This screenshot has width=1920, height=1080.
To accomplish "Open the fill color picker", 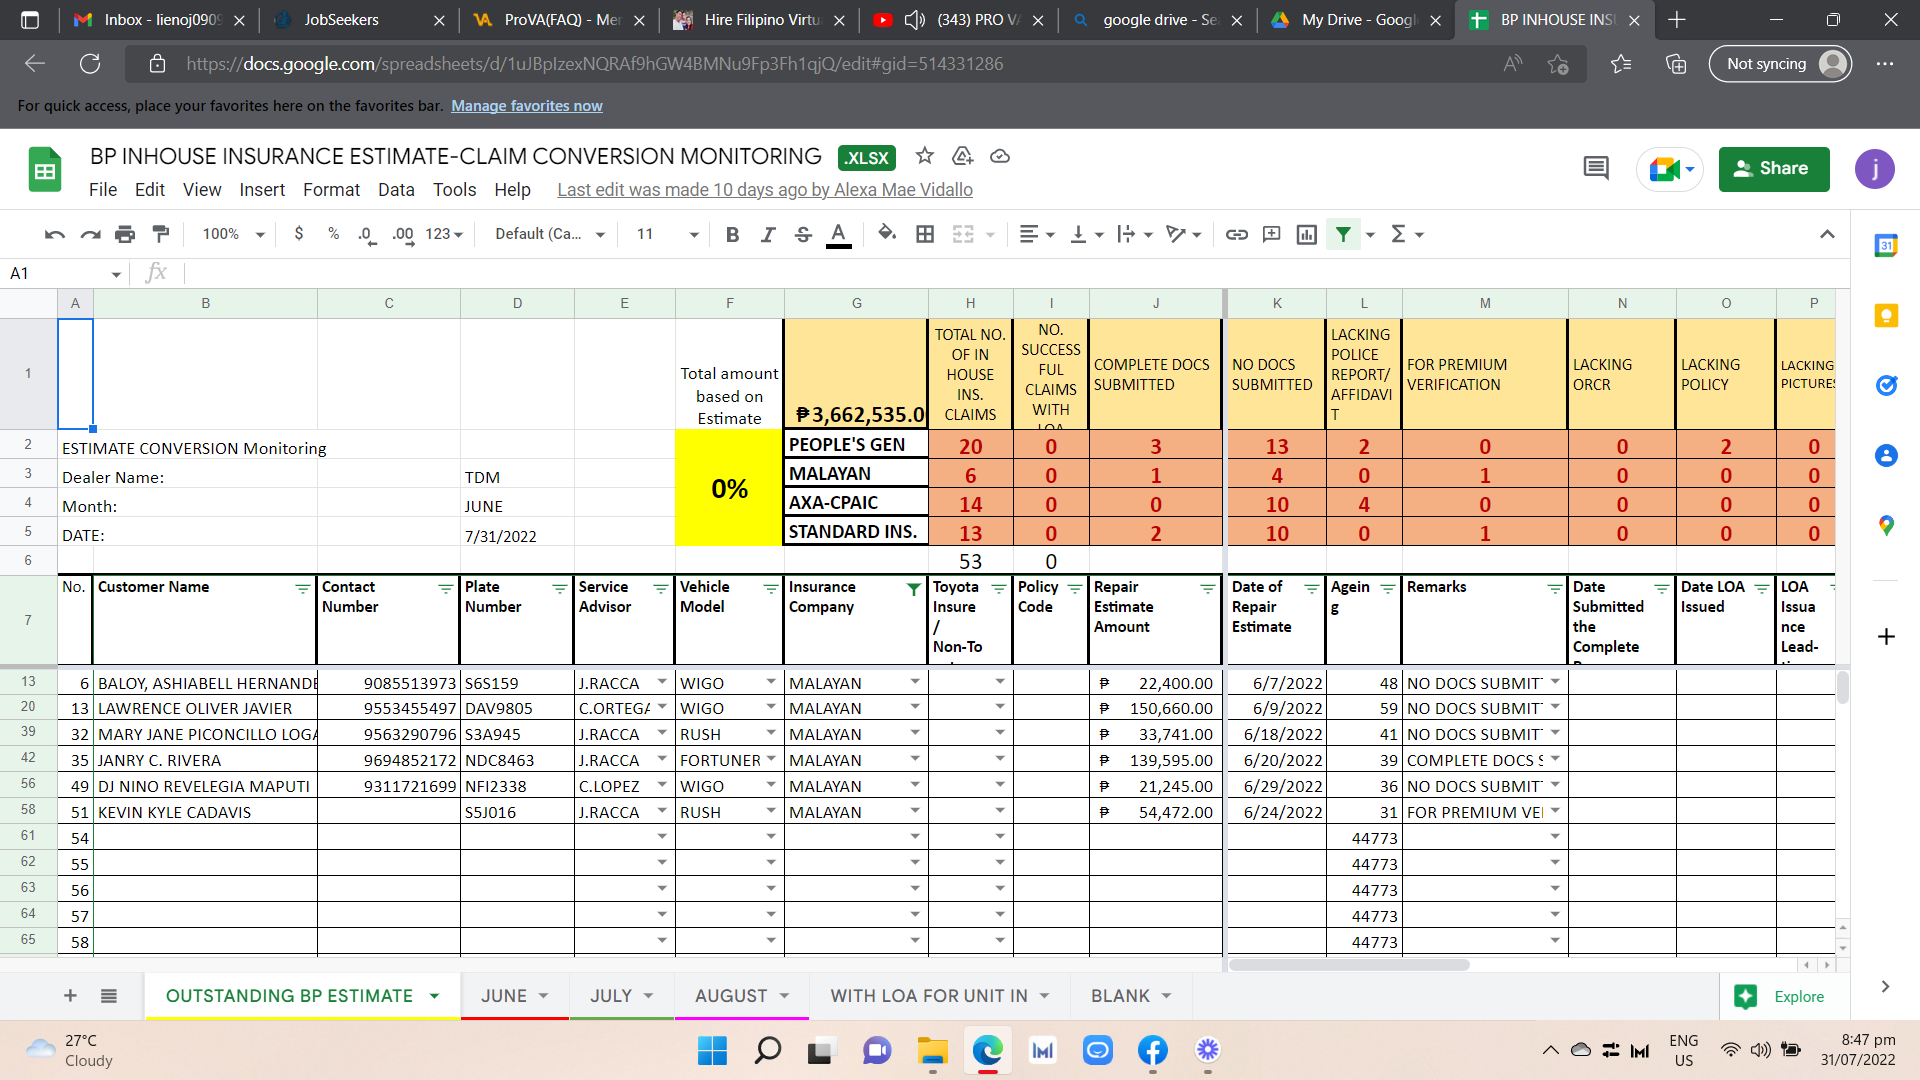I will point(887,234).
